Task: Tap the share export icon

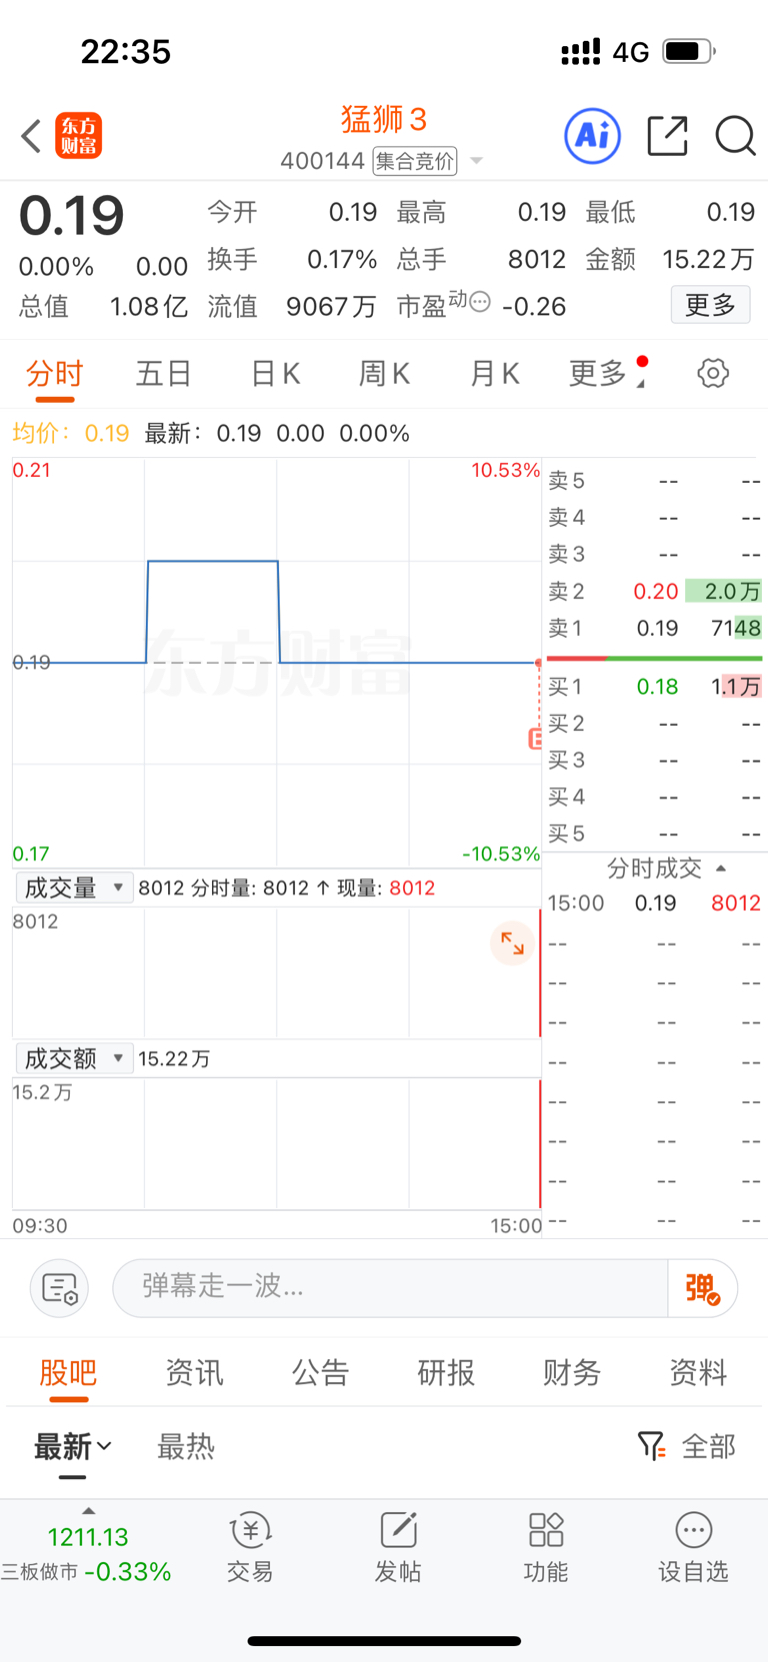Action: [667, 136]
